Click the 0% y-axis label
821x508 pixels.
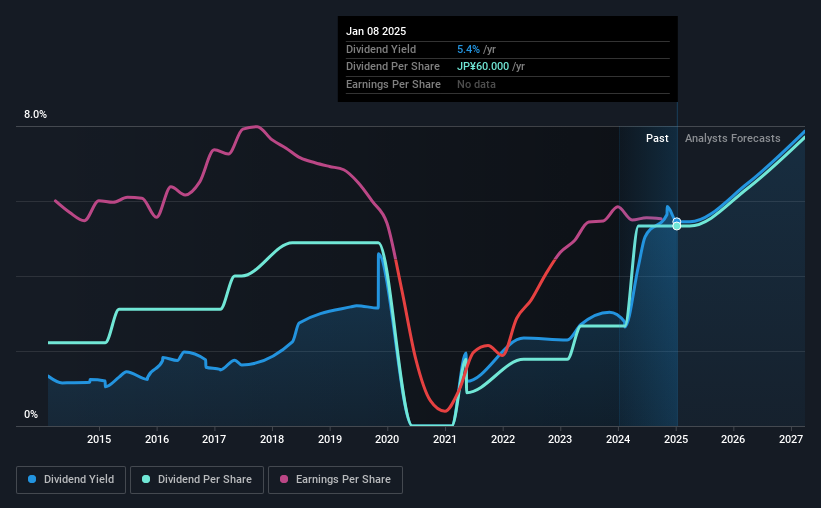click(x=31, y=414)
